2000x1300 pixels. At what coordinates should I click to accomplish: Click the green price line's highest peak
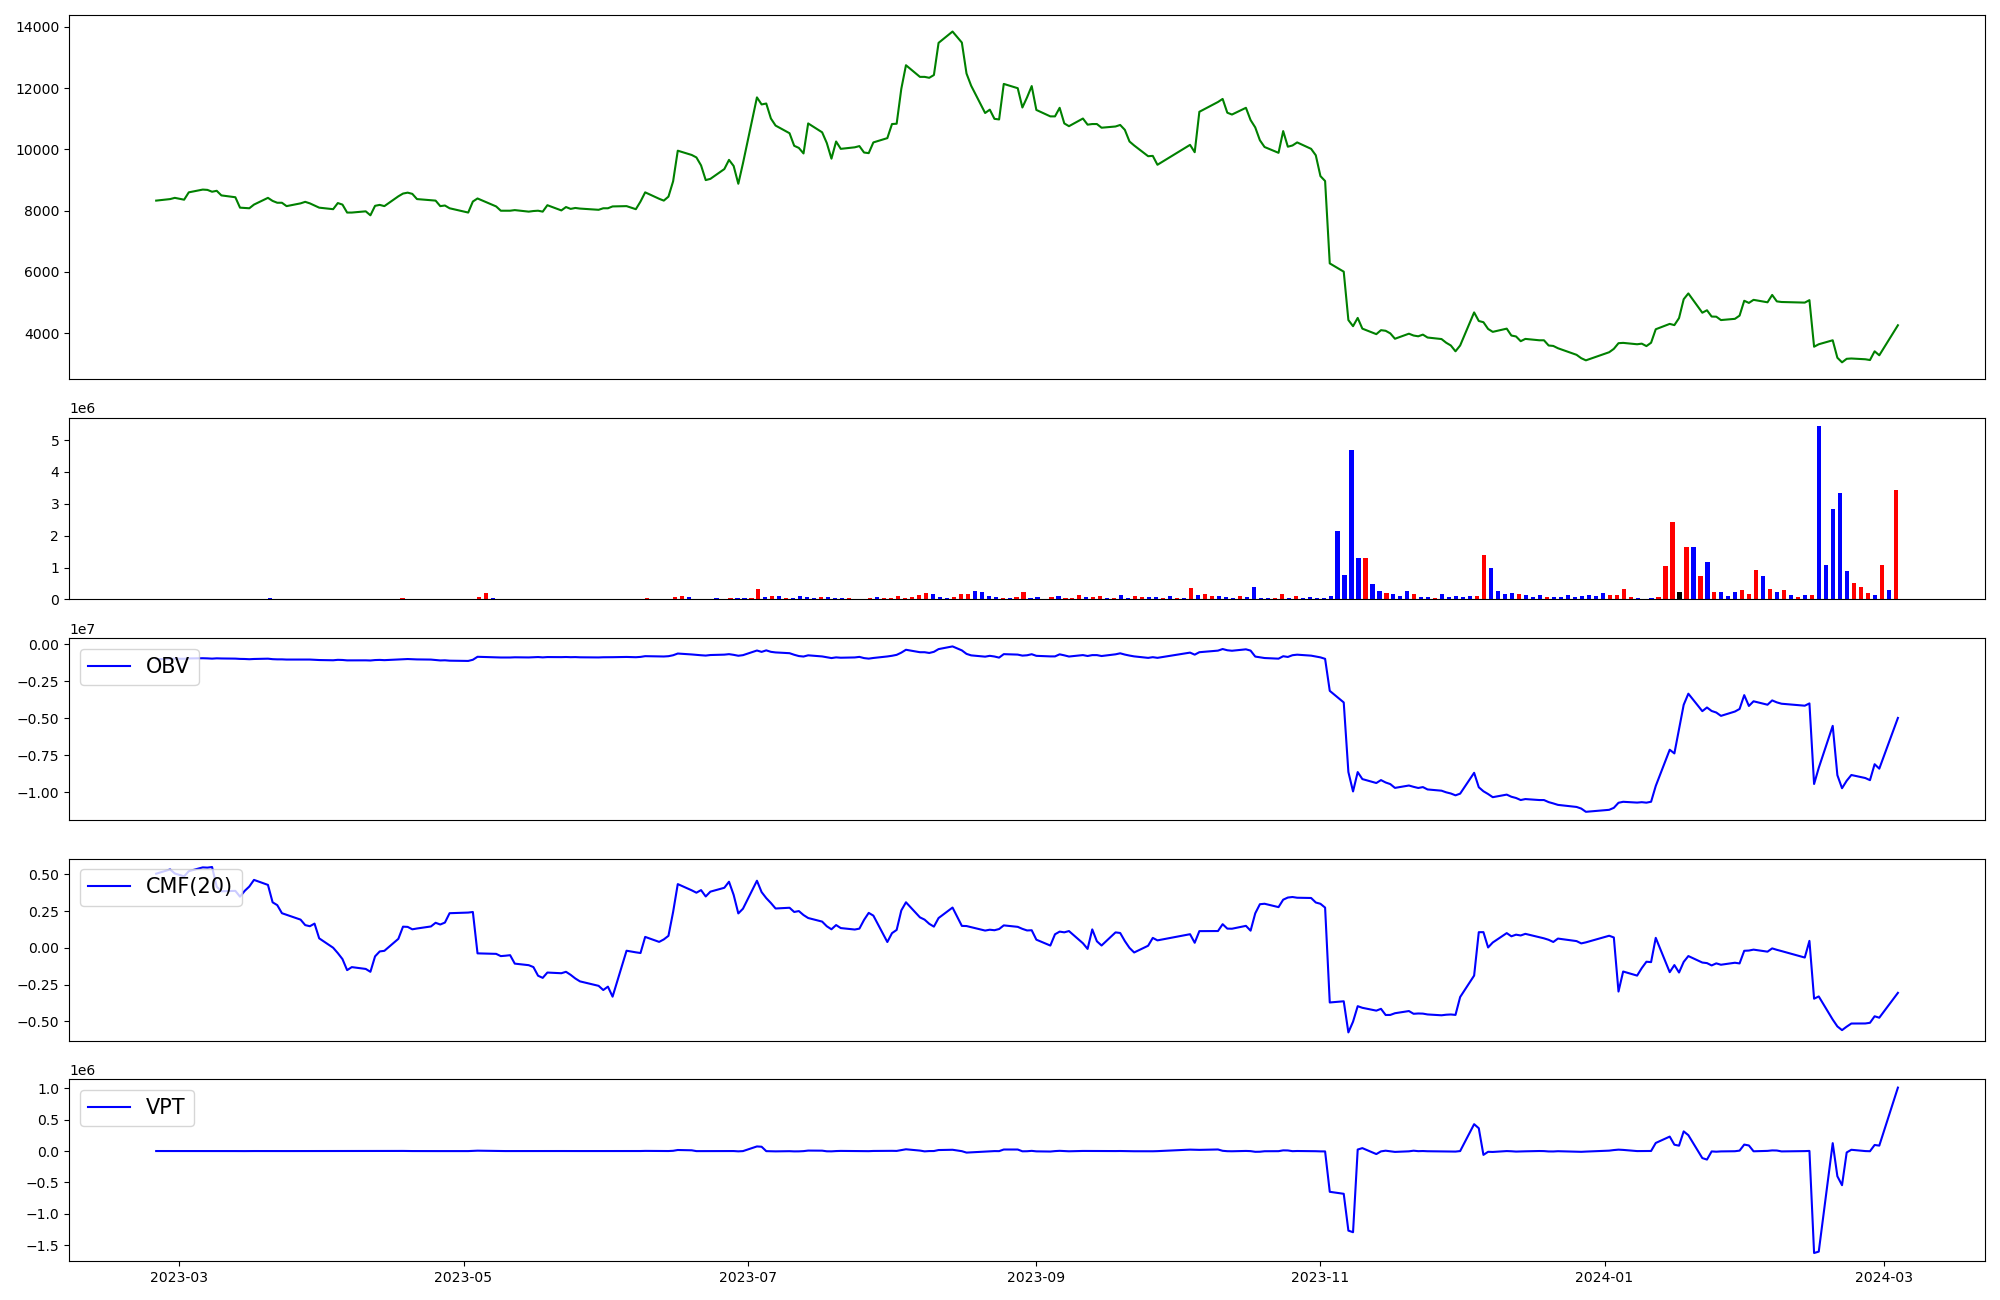[952, 33]
